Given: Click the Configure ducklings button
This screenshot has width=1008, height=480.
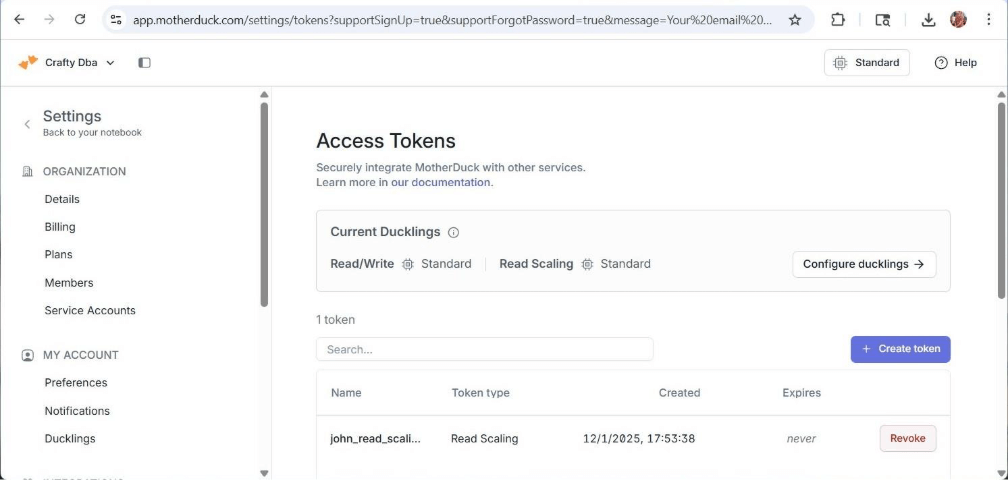Looking at the screenshot, I should pyautogui.click(x=864, y=264).
